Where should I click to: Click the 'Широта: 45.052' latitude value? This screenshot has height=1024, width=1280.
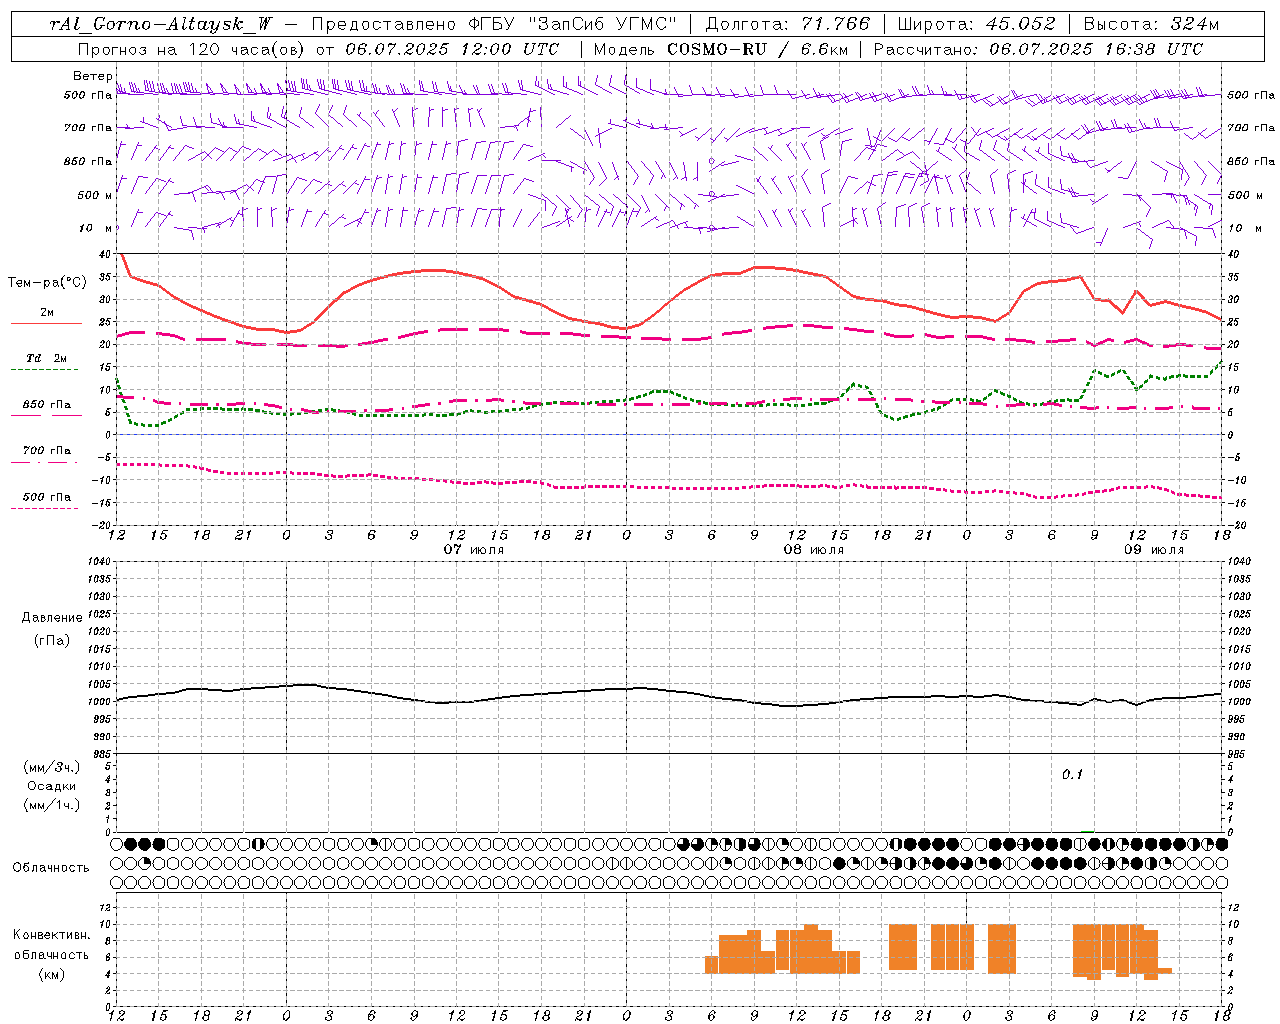(x=976, y=24)
